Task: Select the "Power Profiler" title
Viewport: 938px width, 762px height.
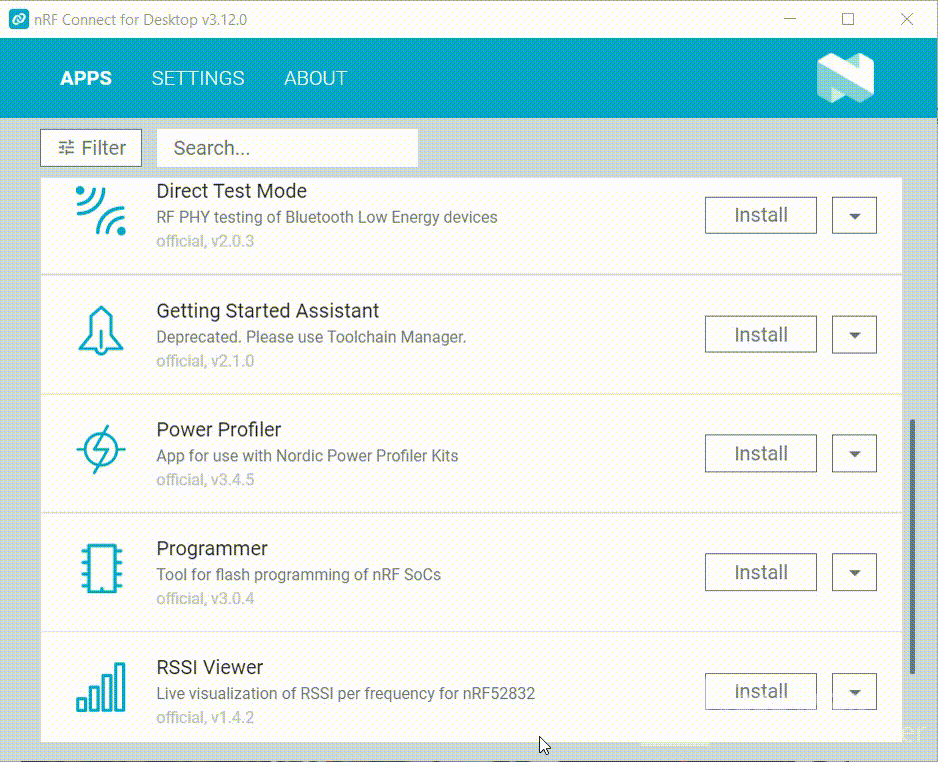Action: pos(218,429)
